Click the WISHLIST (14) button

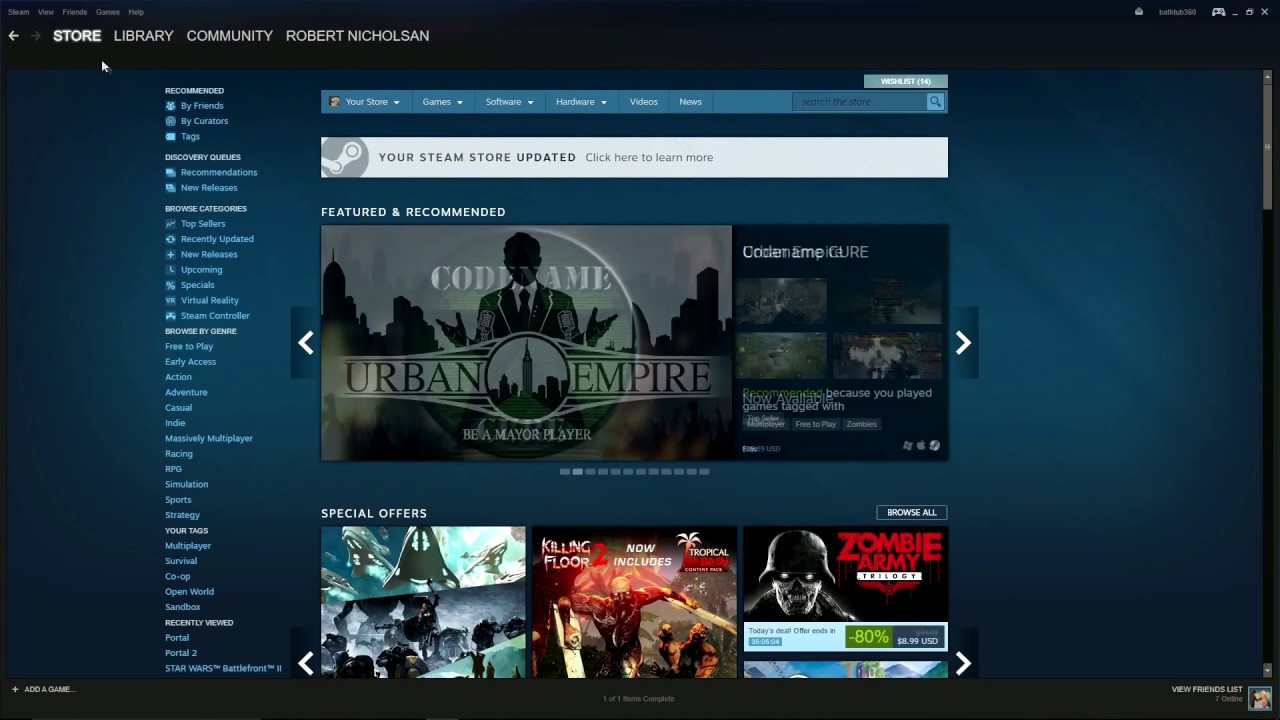905,81
